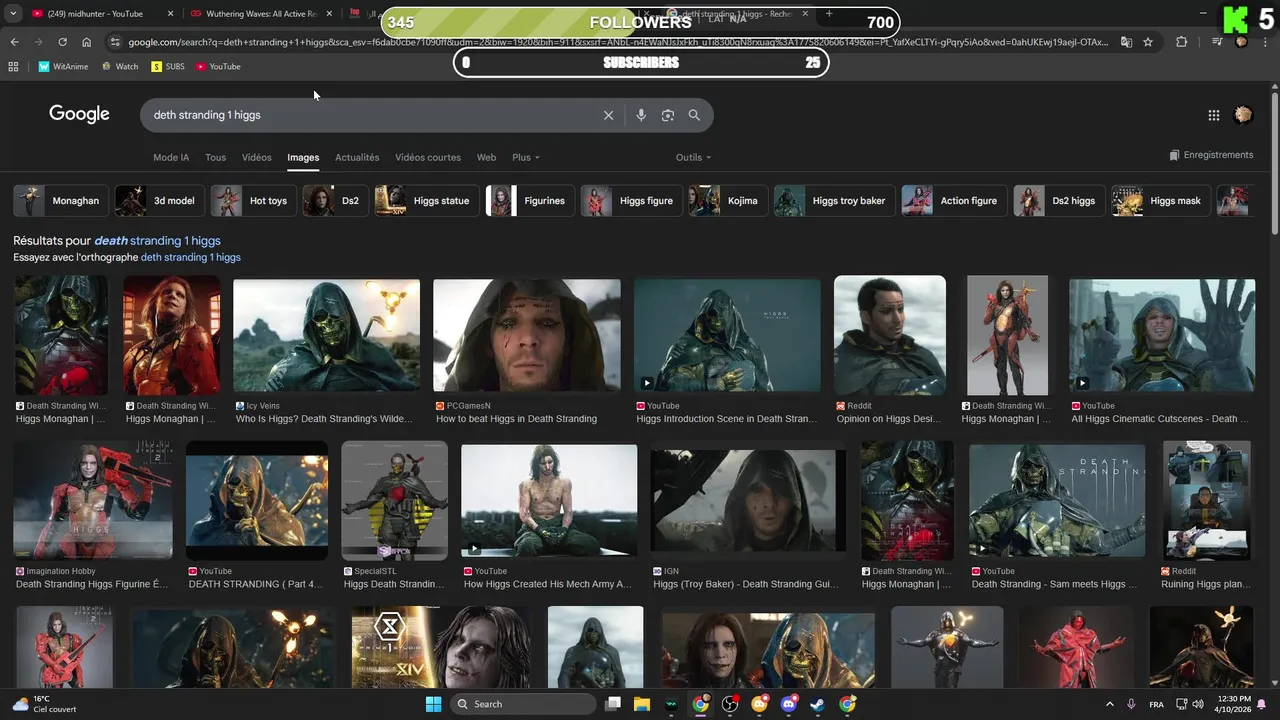Viewport: 1280px width, 720px height.
Task: Open the taskbar clock and date
Action: (1234, 704)
